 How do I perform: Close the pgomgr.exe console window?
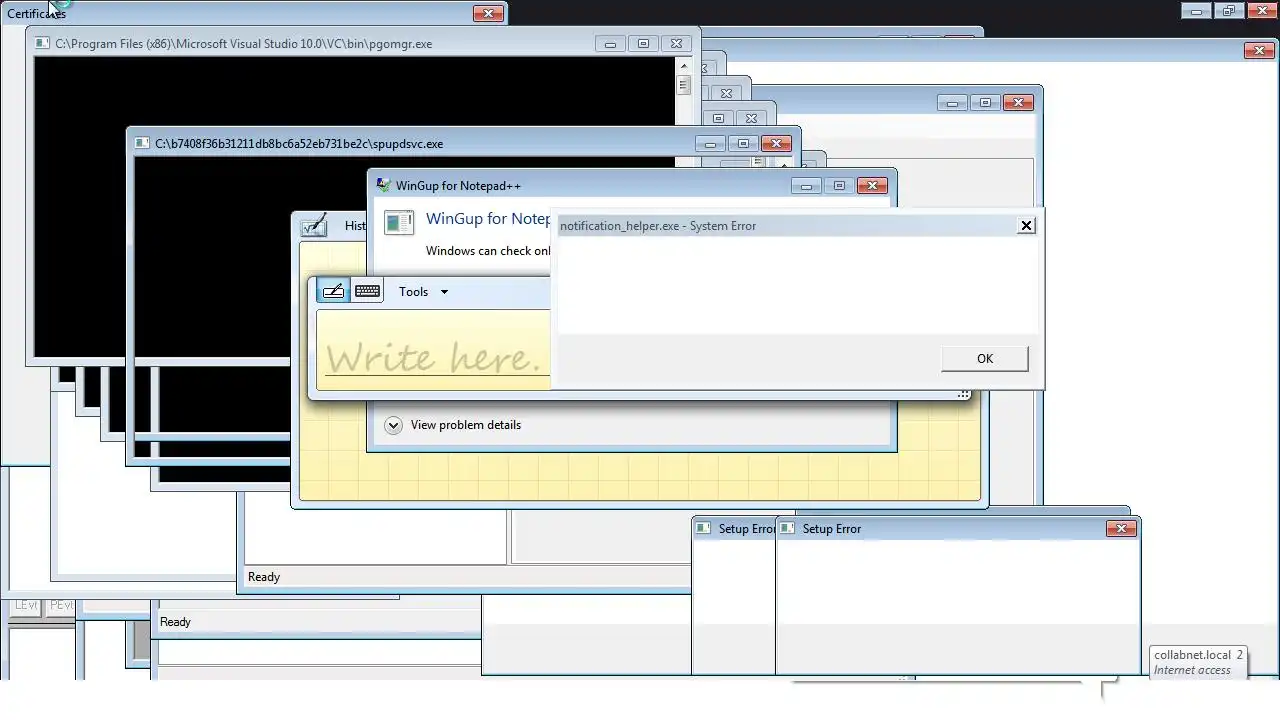click(x=676, y=44)
